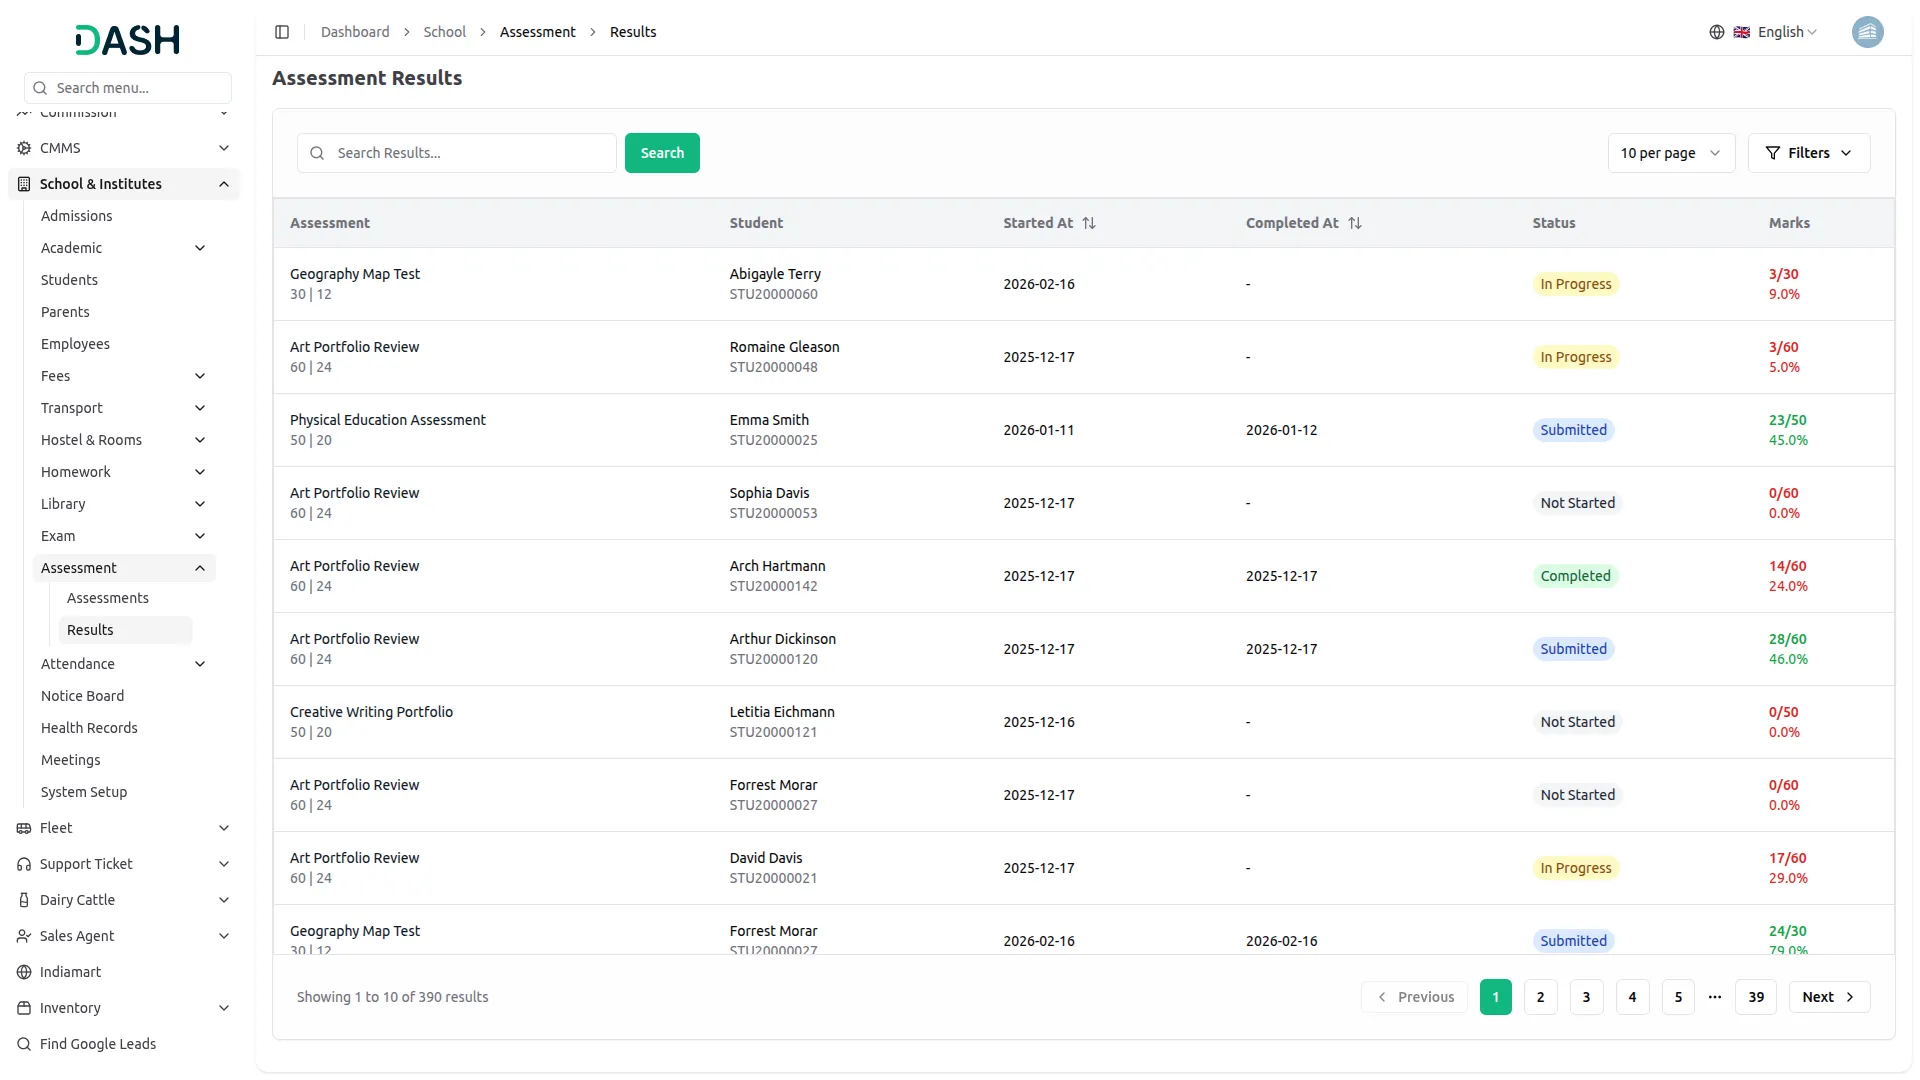1920x1080 pixels.
Task: Click the Find Google Leads search icon
Action: (x=24, y=1044)
